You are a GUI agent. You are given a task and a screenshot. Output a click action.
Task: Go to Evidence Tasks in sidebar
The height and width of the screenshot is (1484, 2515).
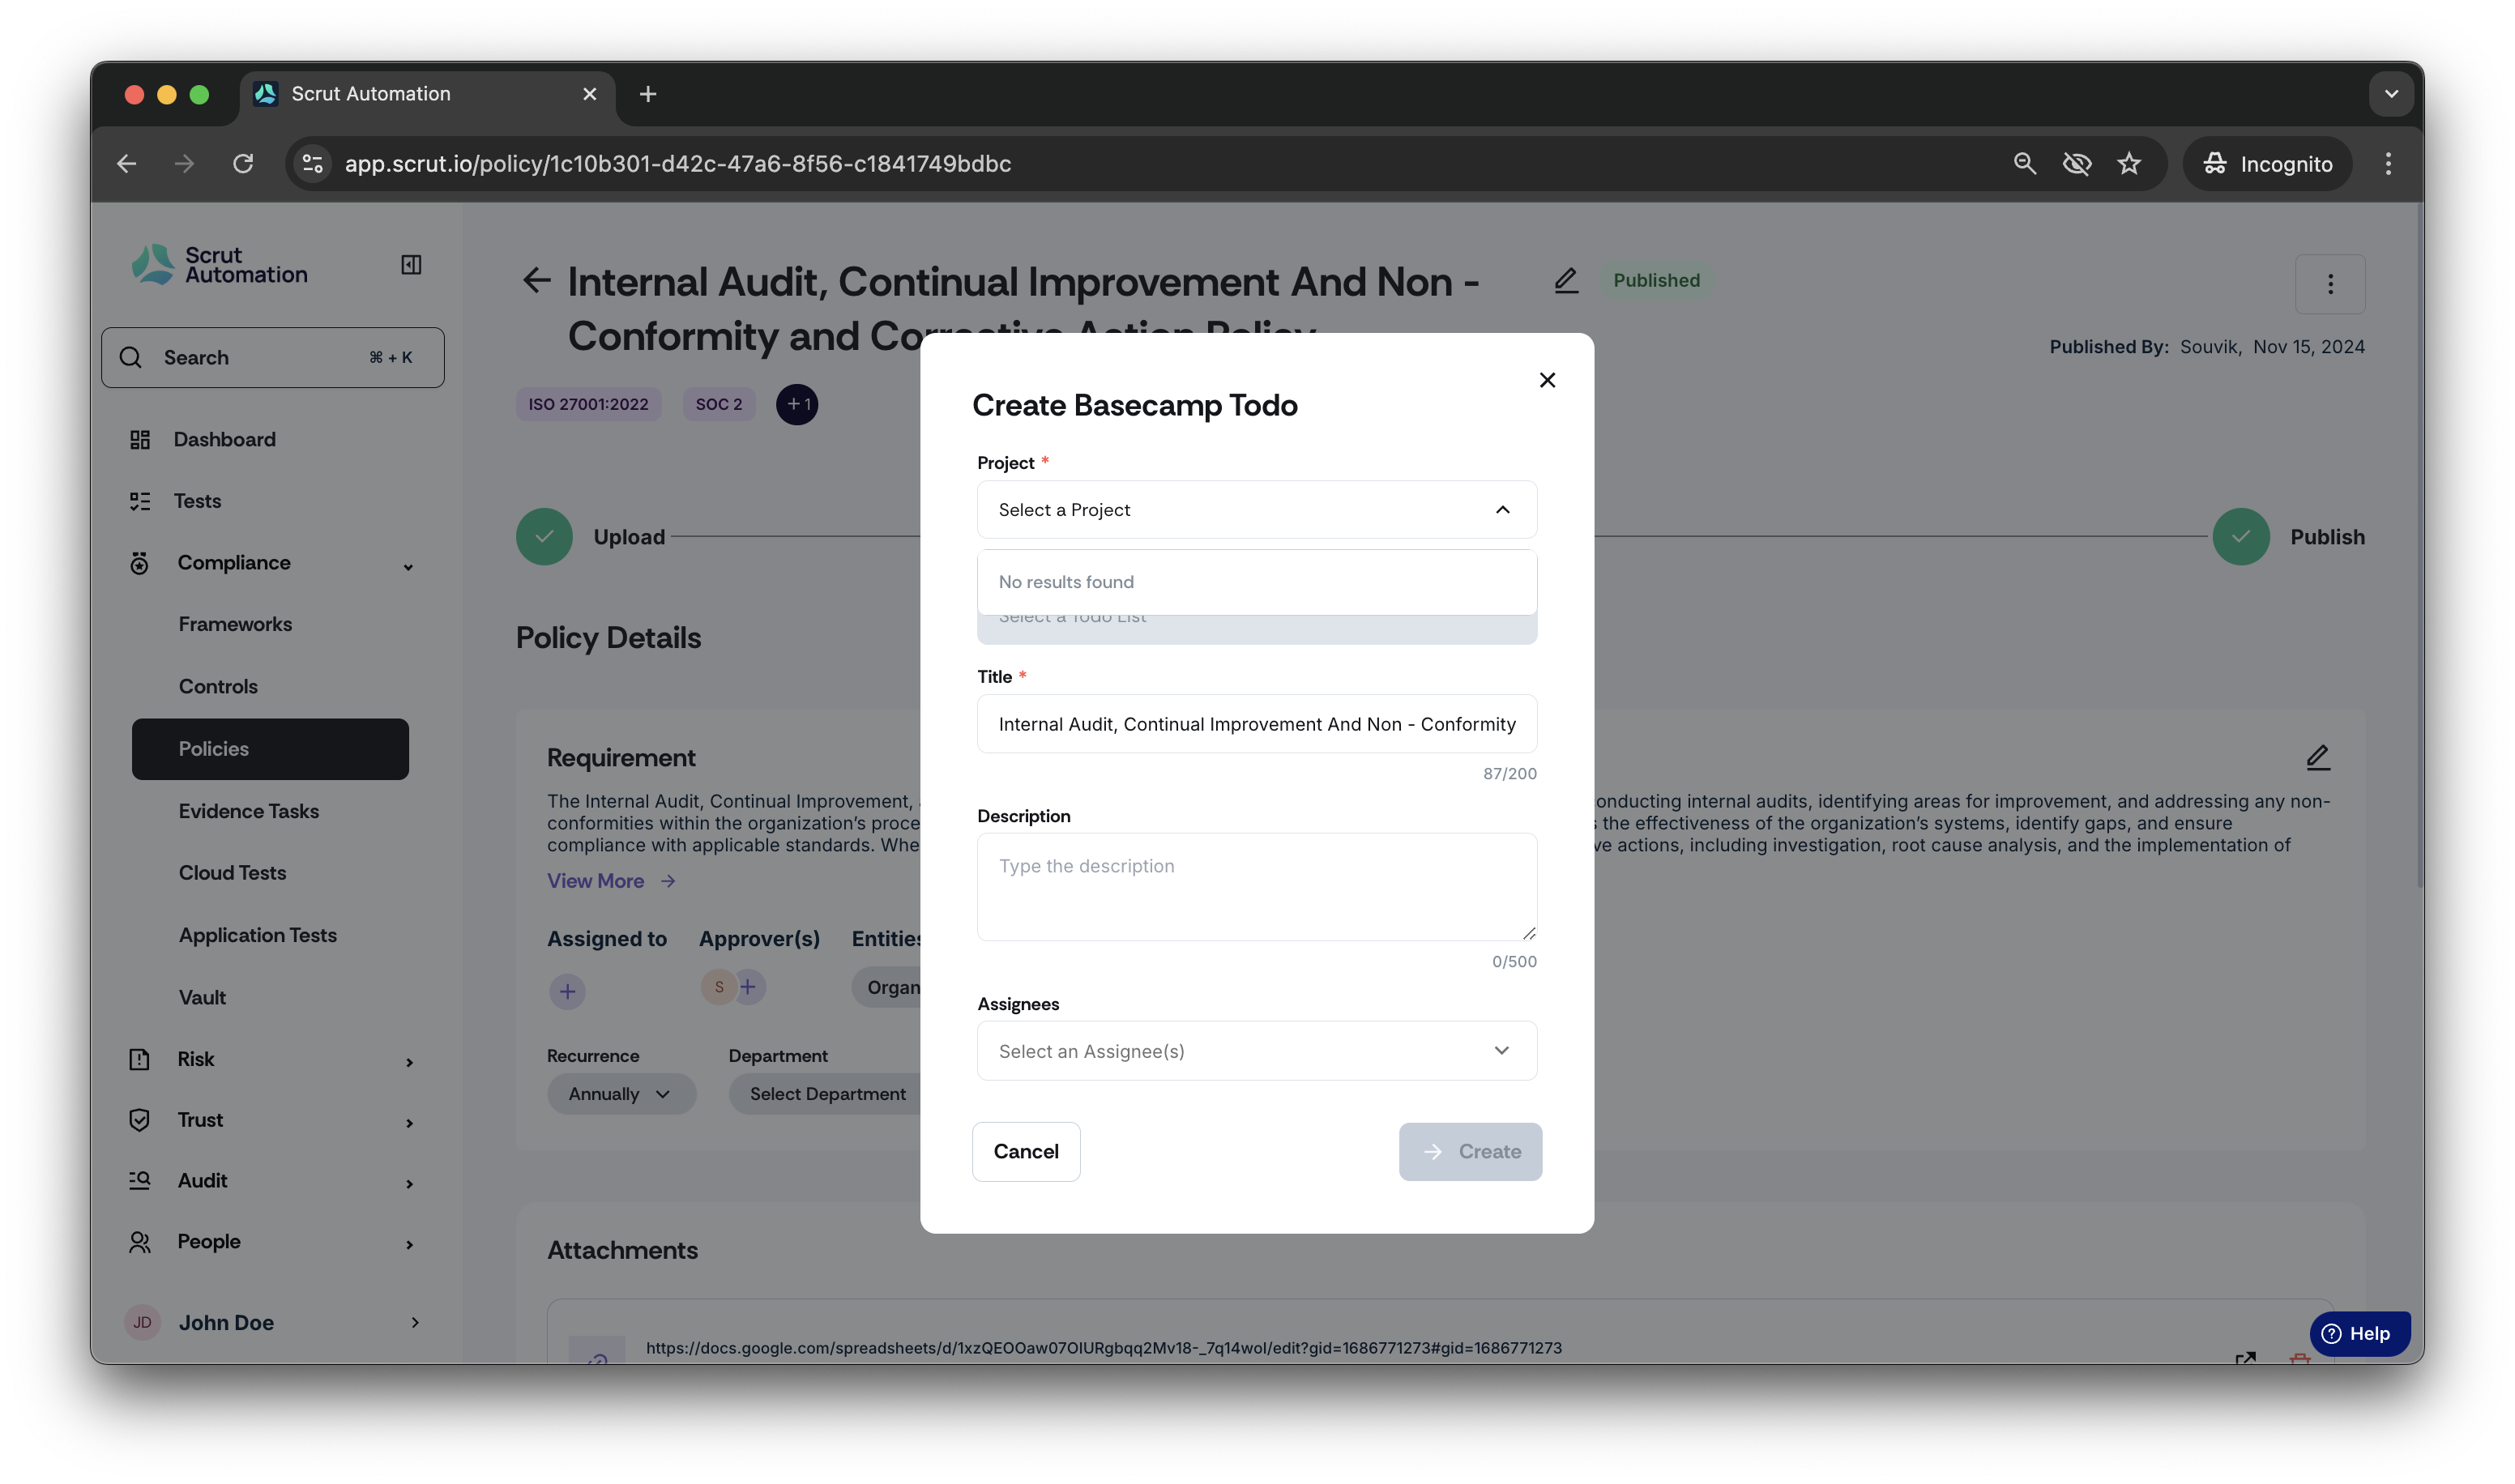coord(249,811)
